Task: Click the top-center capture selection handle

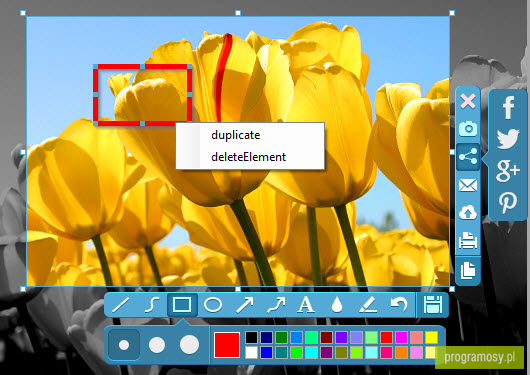Action: (238, 13)
